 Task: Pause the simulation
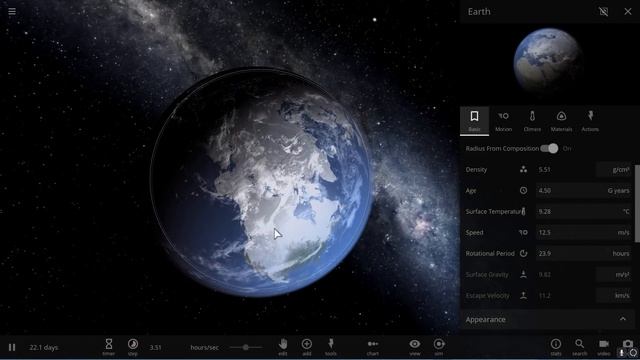12,347
